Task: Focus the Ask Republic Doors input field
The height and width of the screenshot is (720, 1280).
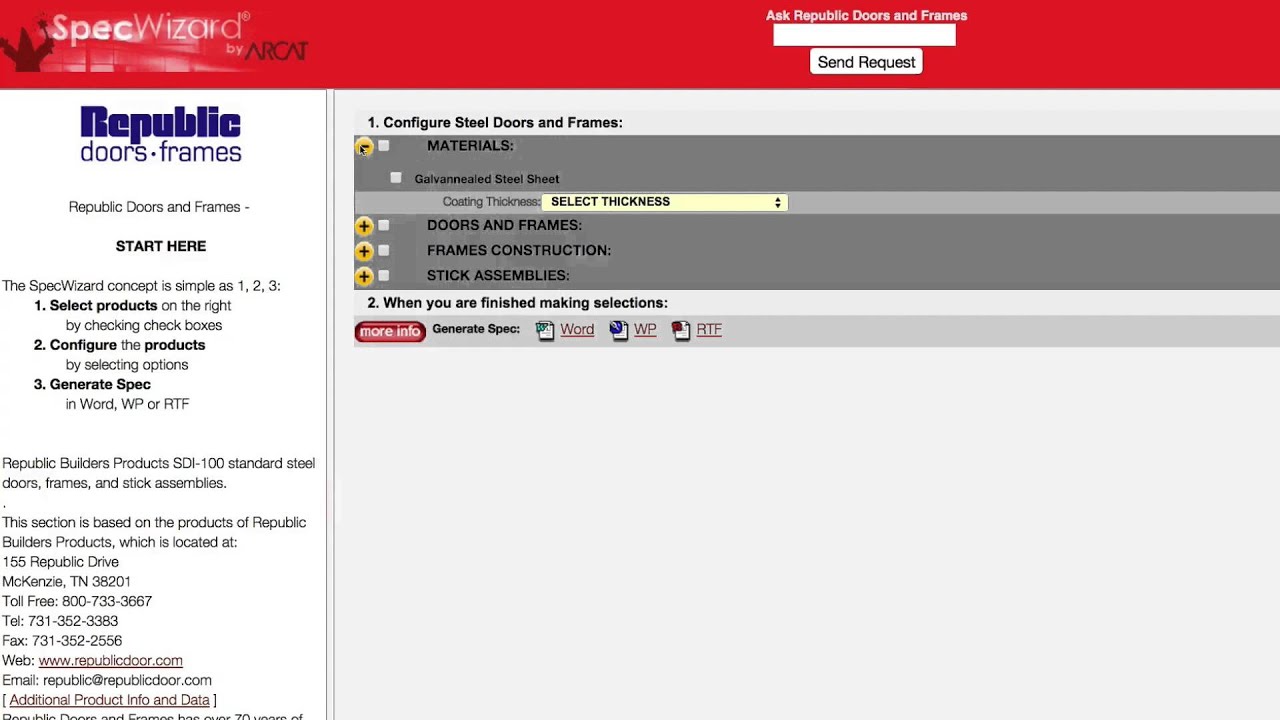Action: [865, 35]
